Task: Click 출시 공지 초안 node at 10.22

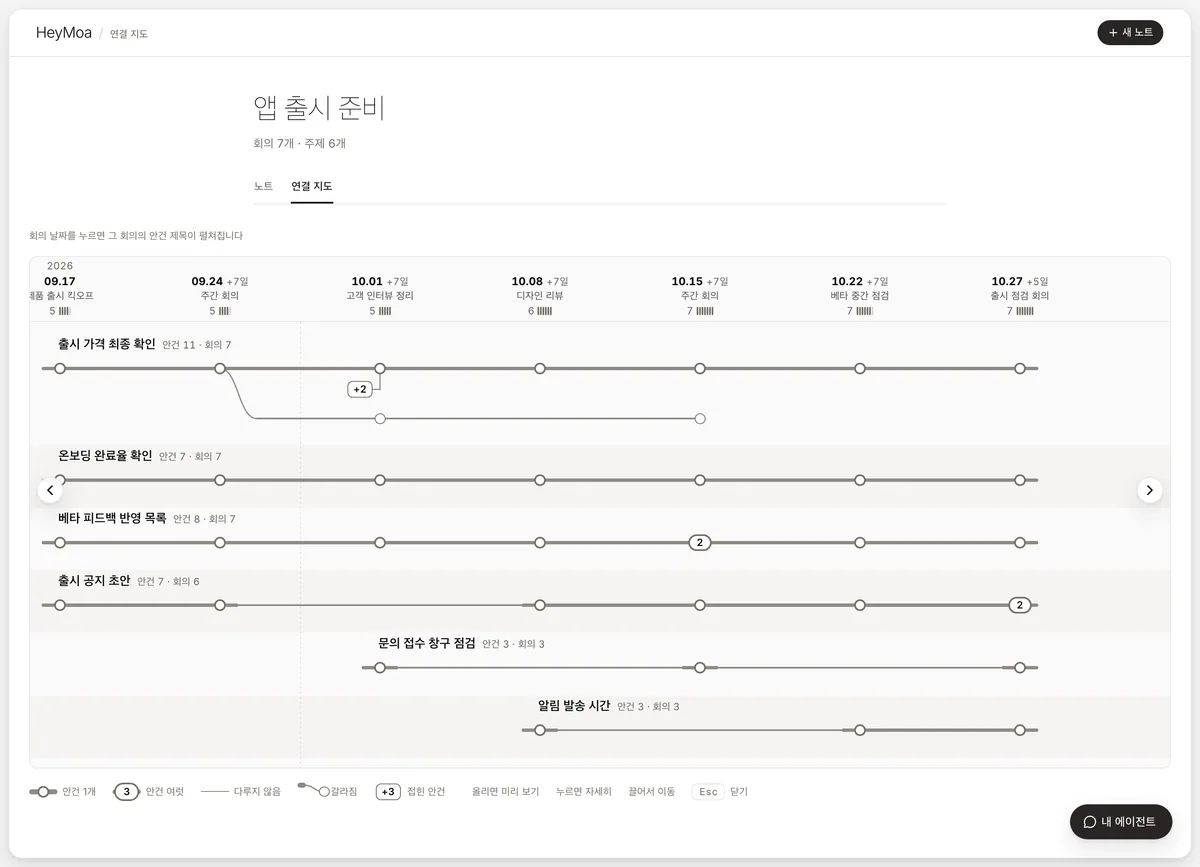Action: [860, 605]
